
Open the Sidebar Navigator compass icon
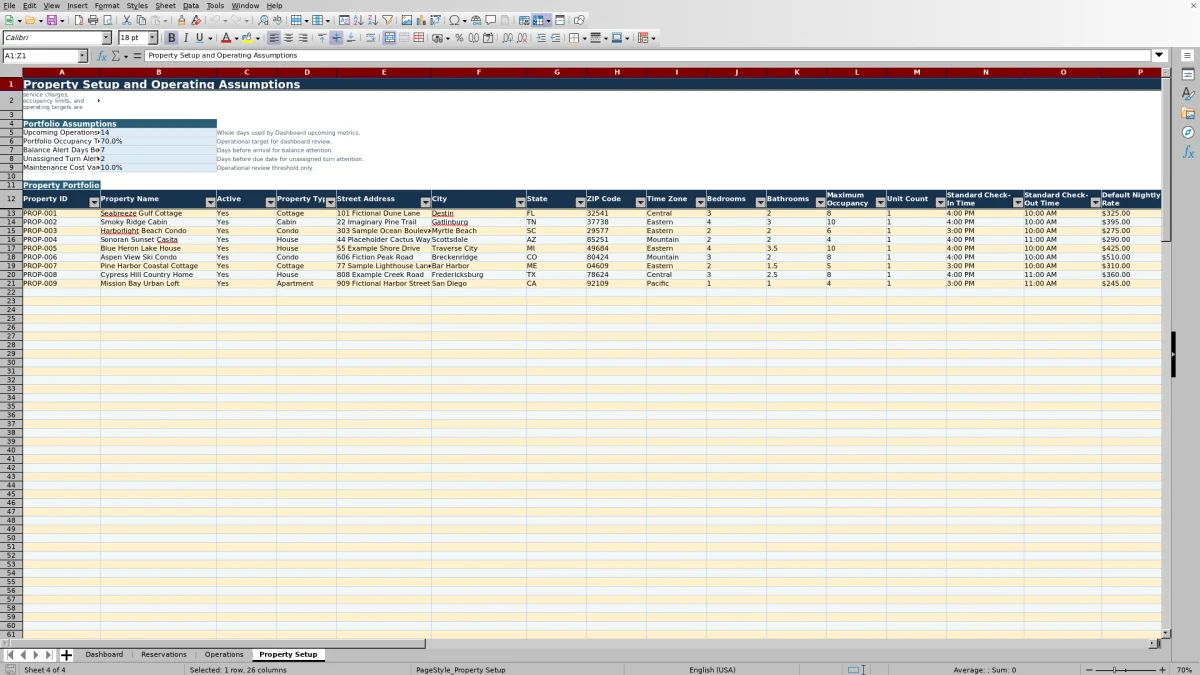coord(1188,132)
